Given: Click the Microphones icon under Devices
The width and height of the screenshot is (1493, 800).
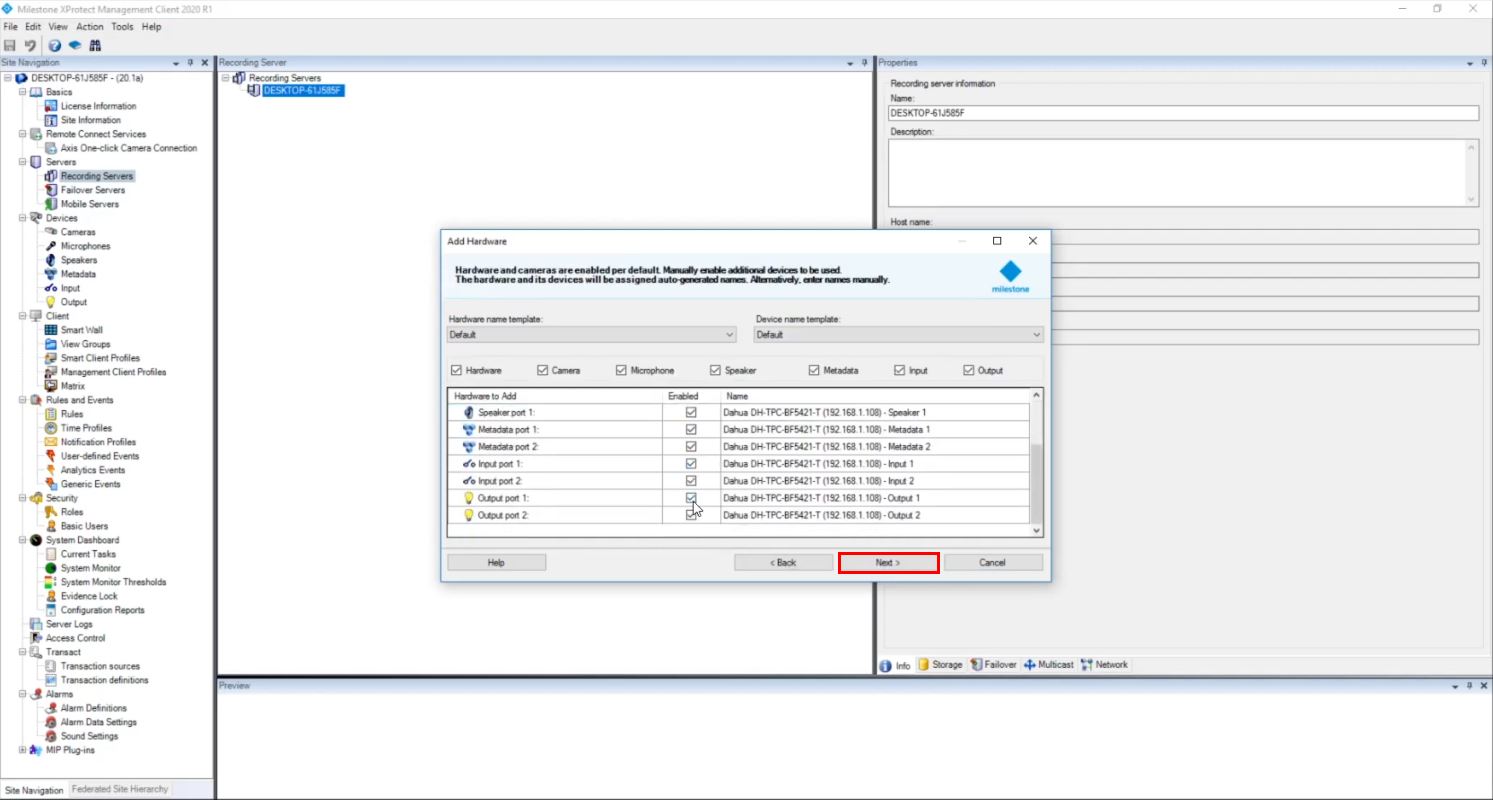Looking at the screenshot, I should (51, 246).
